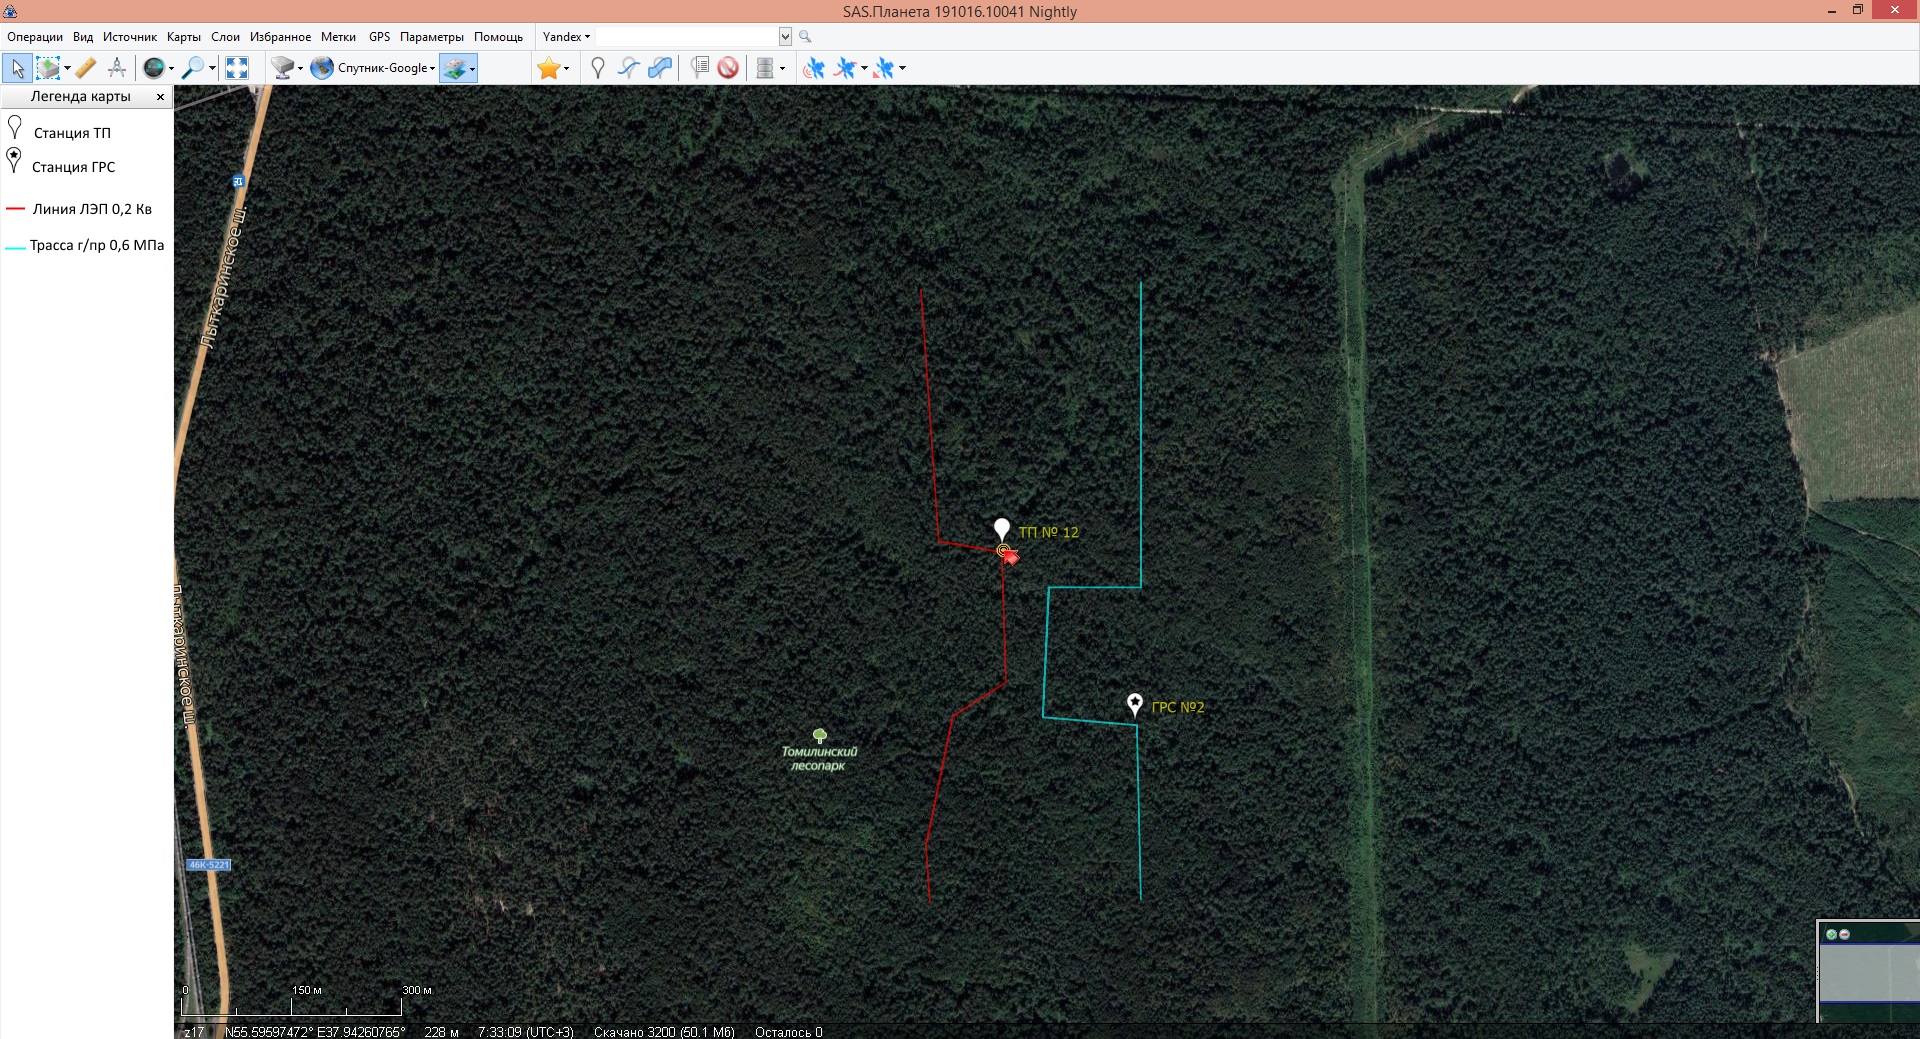Click the favorites star icon
The image size is (1920, 1039).
(x=548, y=68)
